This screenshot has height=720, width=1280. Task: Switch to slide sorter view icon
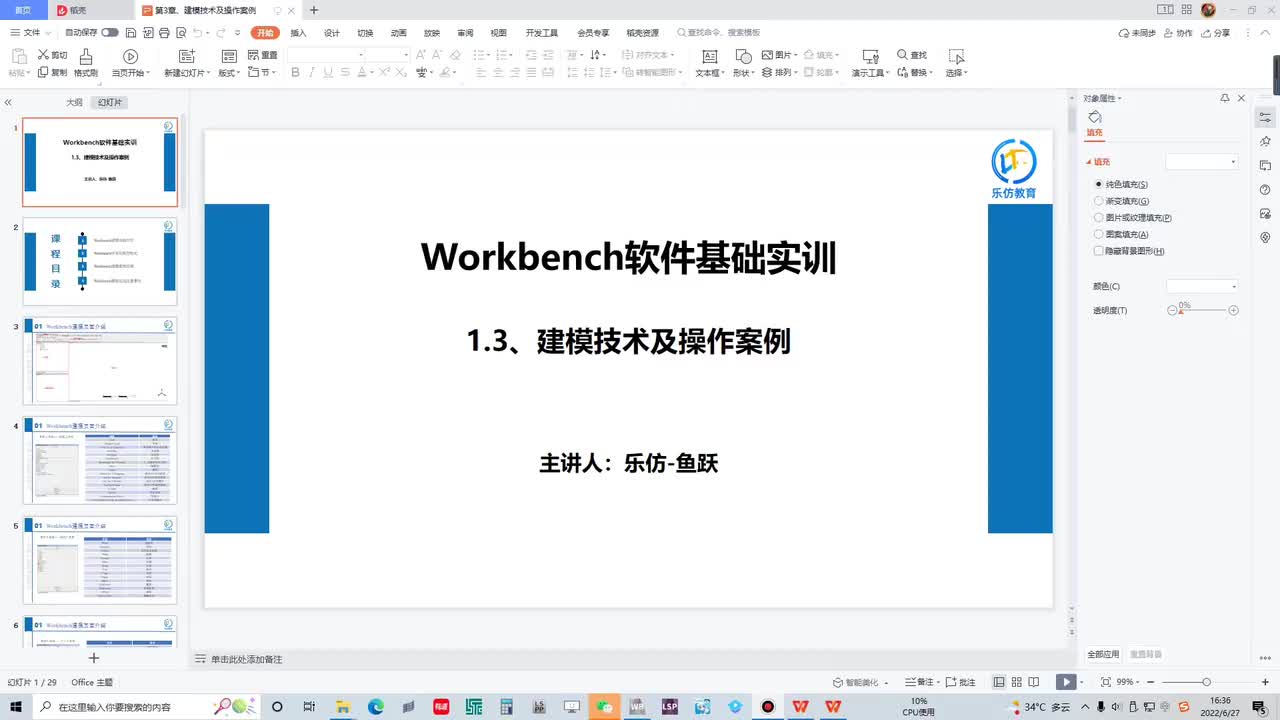pos(1015,682)
